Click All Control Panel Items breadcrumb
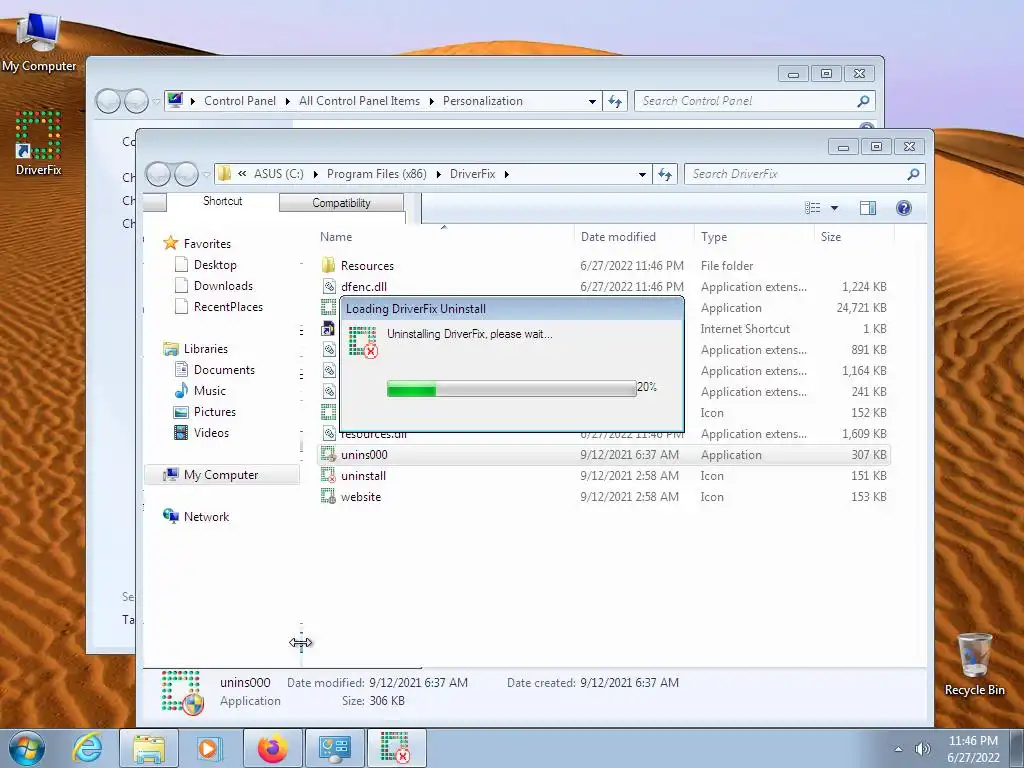Image resolution: width=1024 pixels, height=768 pixels. [359, 101]
